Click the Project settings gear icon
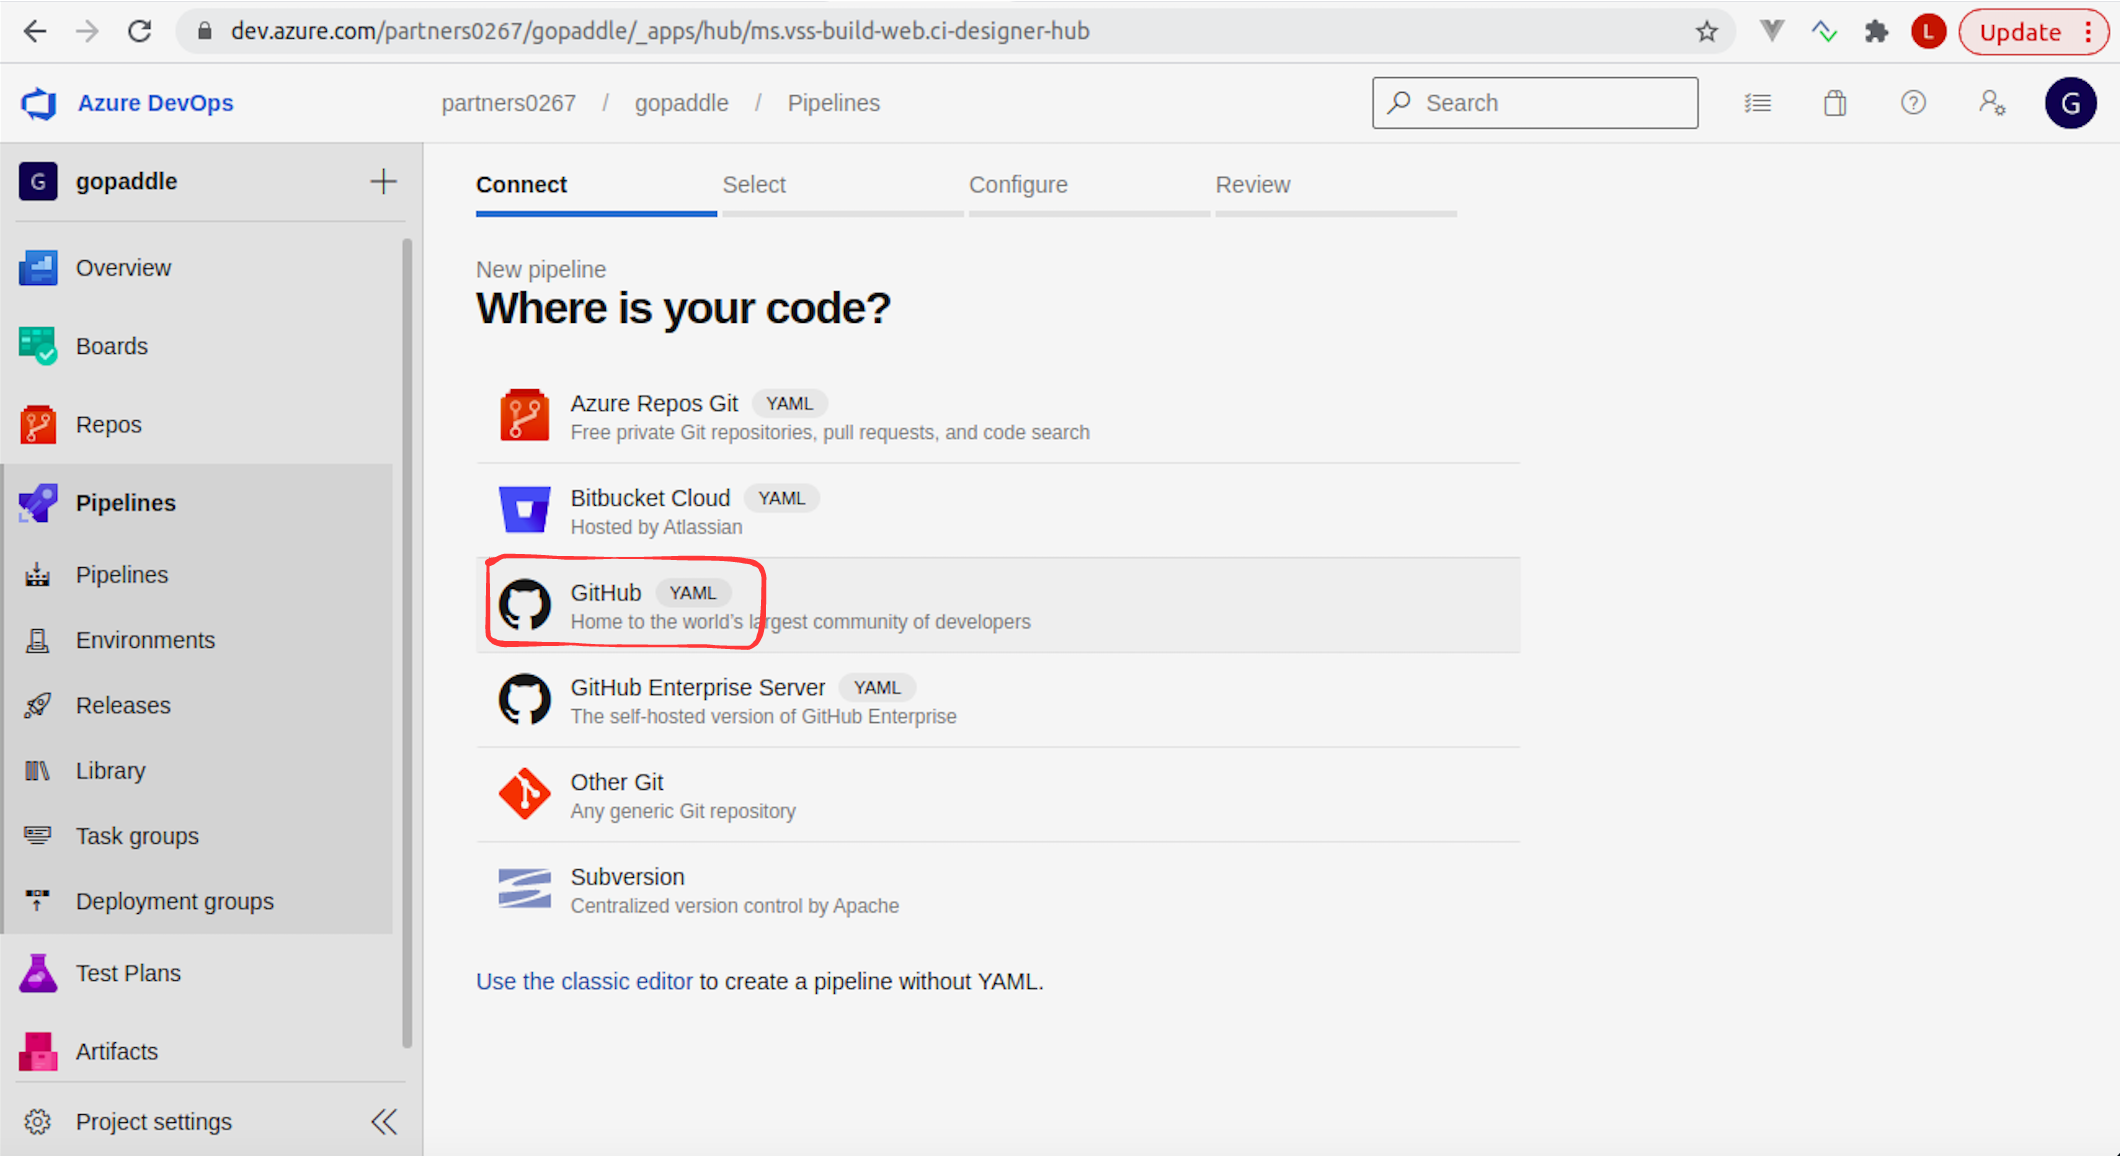This screenshot has height=1156, width=2120. click(x=38, y=1122)
